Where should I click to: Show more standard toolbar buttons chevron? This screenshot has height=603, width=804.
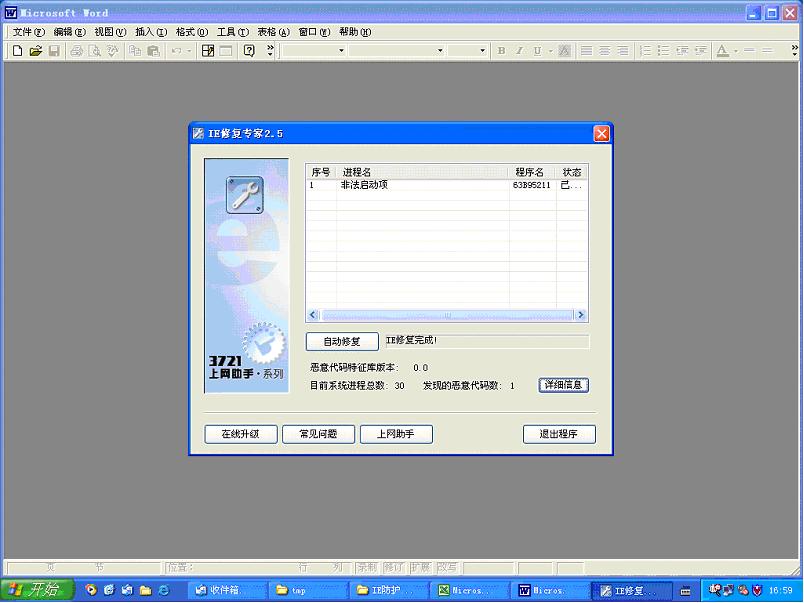click(x=270, y=50)
